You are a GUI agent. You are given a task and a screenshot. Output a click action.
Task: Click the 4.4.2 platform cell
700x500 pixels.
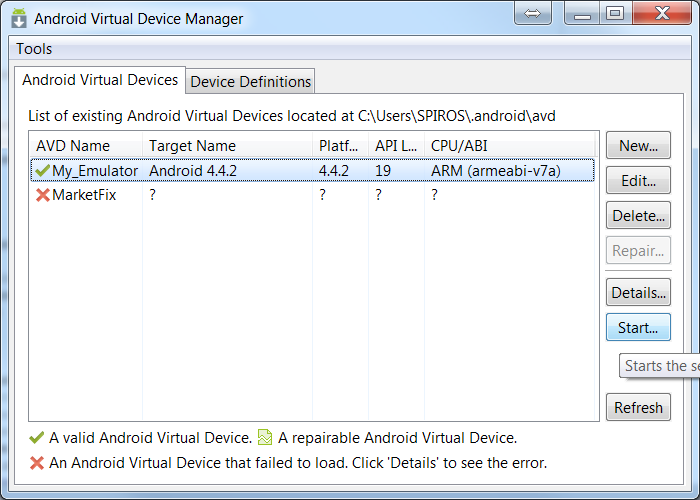pyautogui.click(x=333, y=171)
